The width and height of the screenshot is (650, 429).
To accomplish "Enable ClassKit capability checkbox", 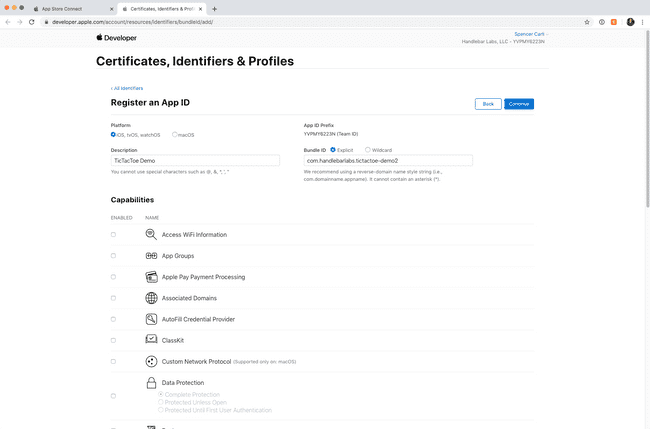I will coord(113,340).
